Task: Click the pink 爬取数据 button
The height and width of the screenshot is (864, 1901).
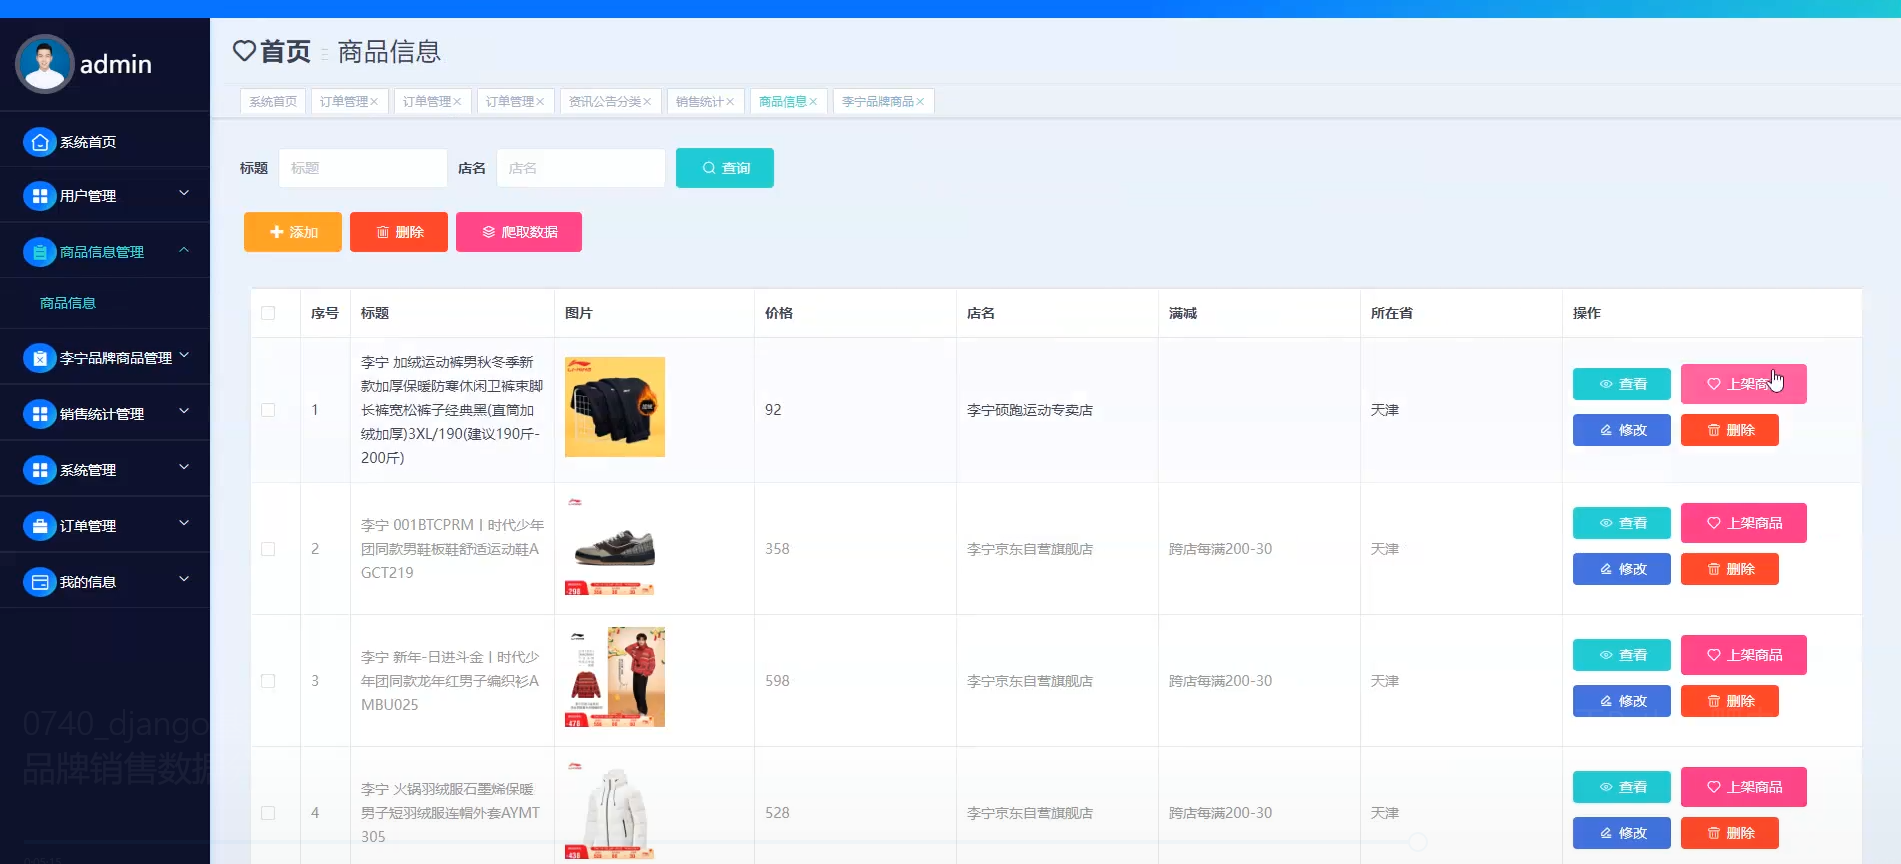Action: (x=519, y=232)
